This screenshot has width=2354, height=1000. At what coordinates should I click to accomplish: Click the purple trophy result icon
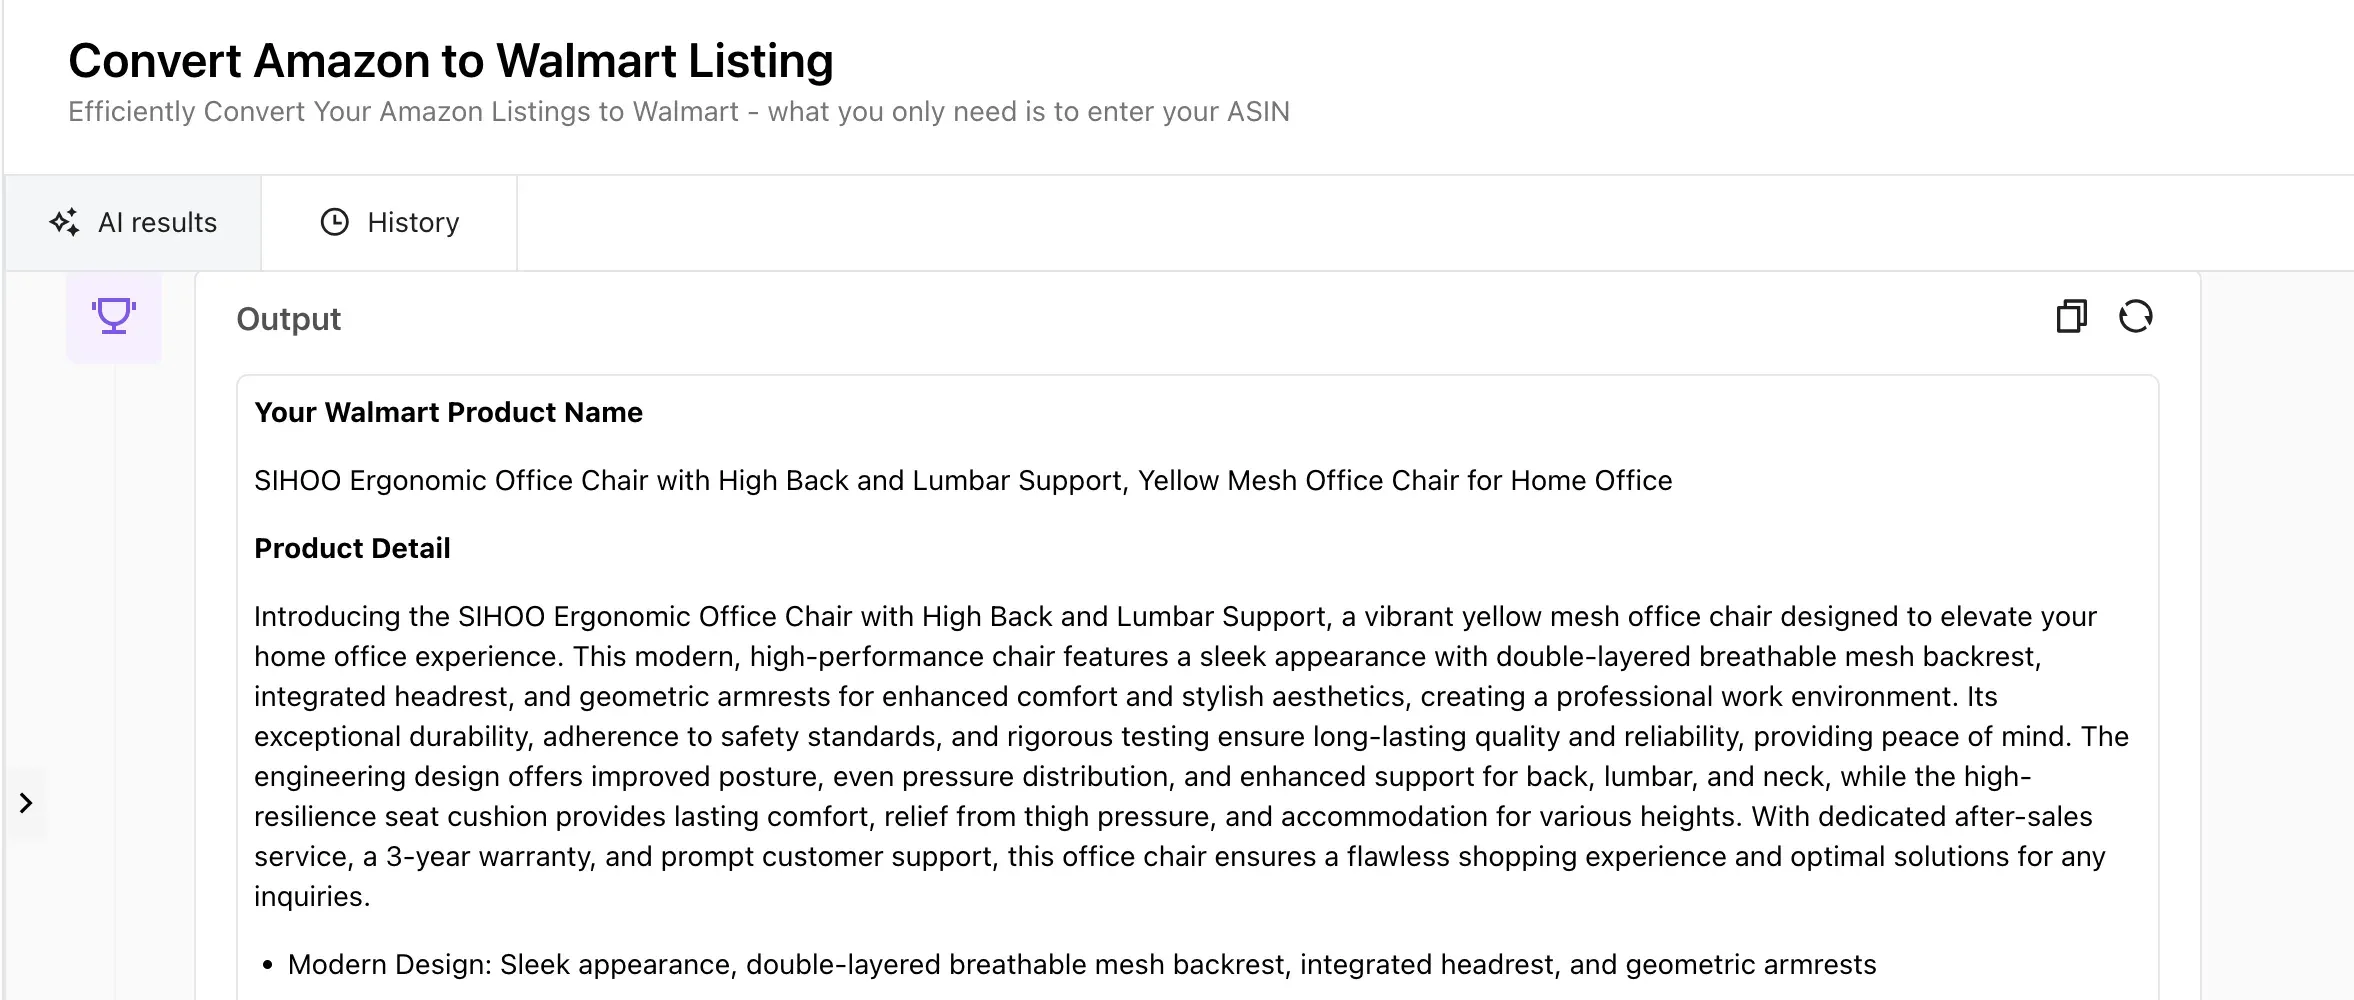[113, 315]
